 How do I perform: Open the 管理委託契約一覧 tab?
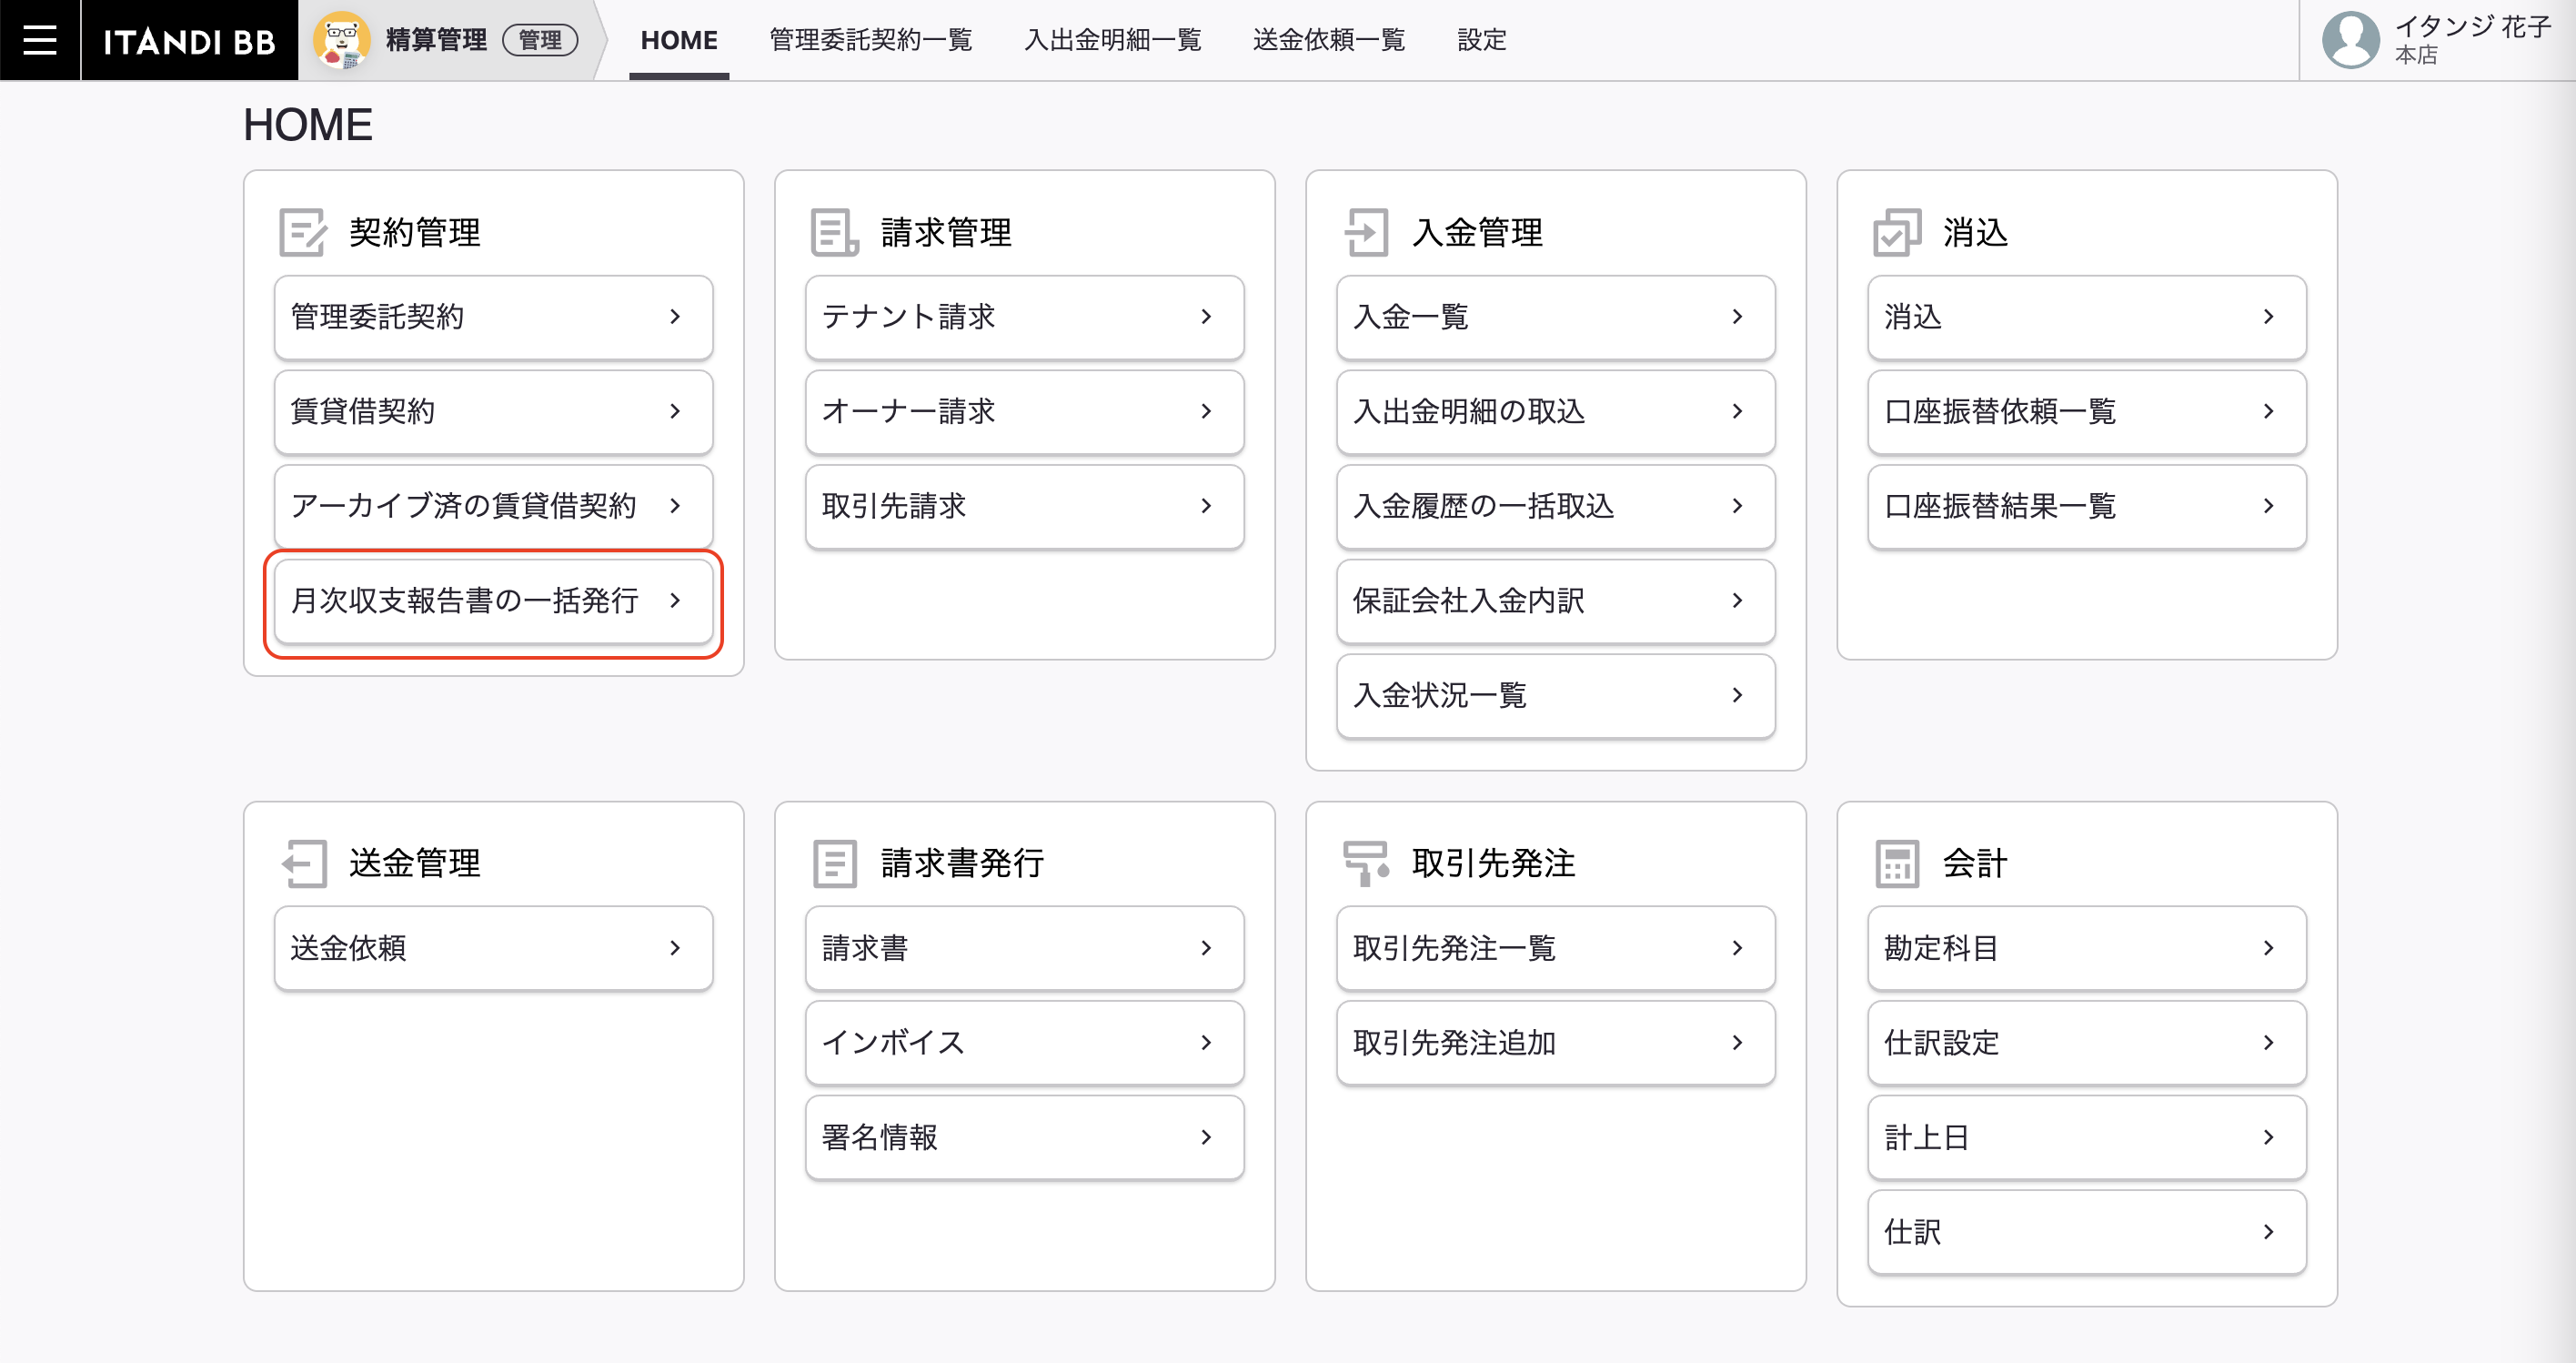[x=870, y=40]
